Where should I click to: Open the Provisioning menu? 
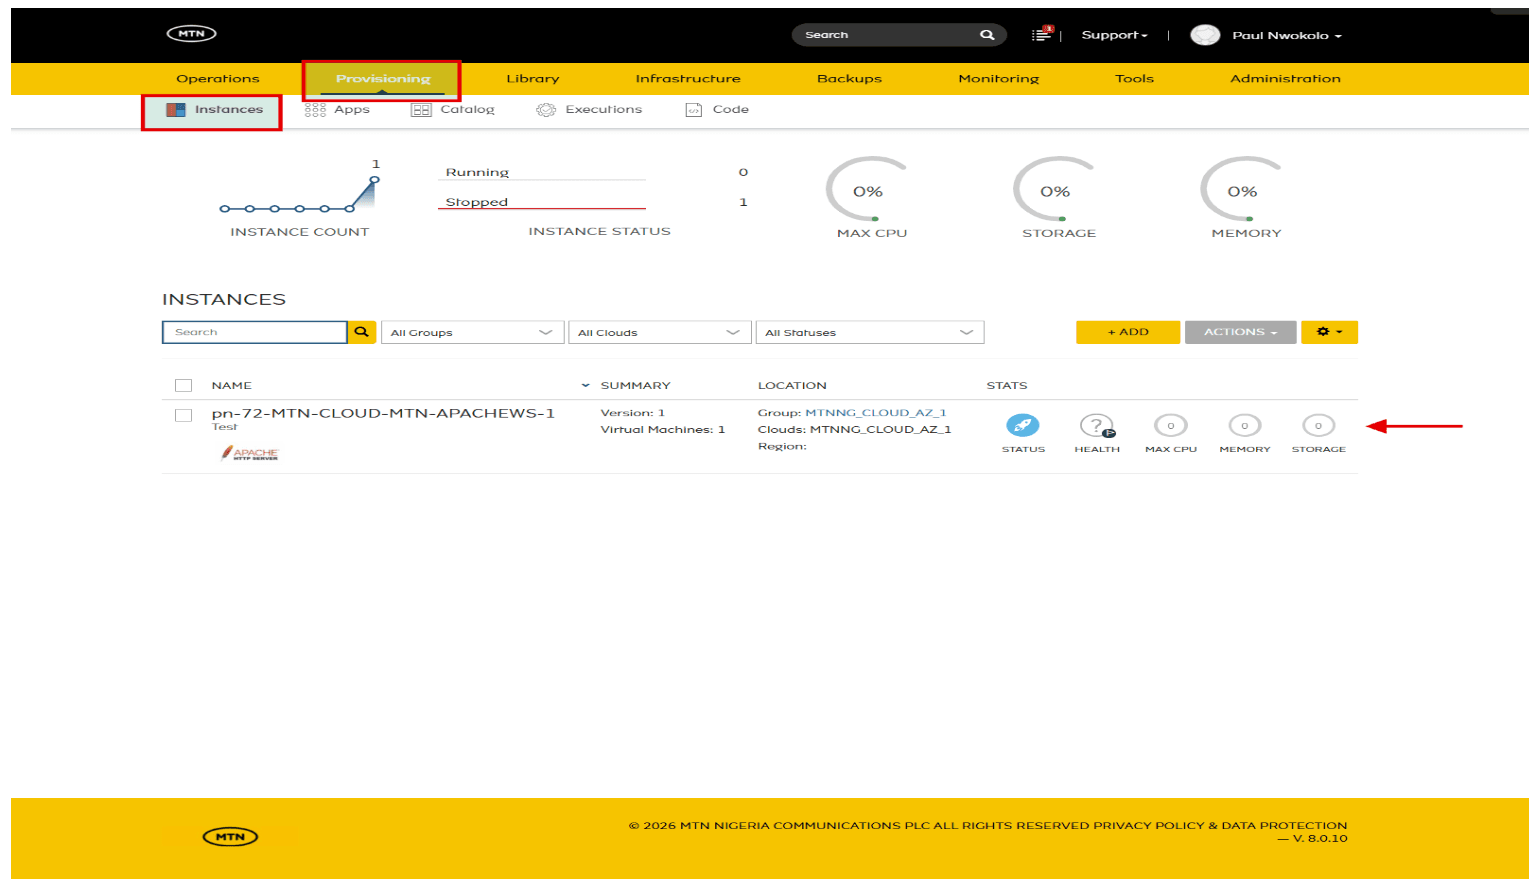(383, 79)
